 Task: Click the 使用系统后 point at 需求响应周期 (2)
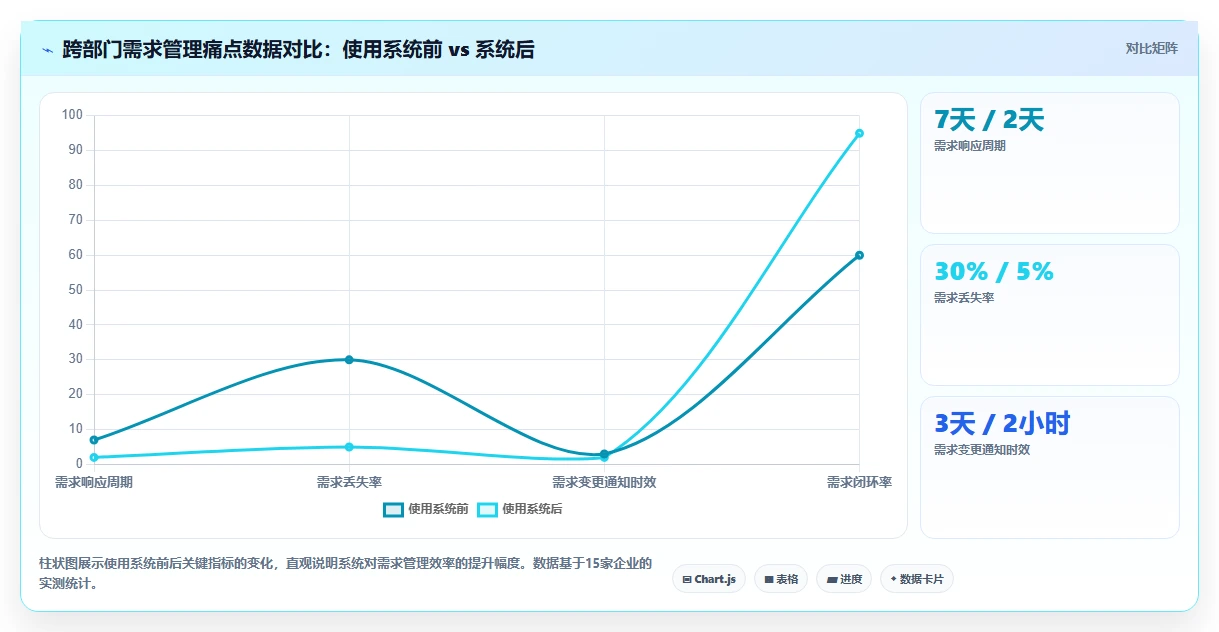94,457
